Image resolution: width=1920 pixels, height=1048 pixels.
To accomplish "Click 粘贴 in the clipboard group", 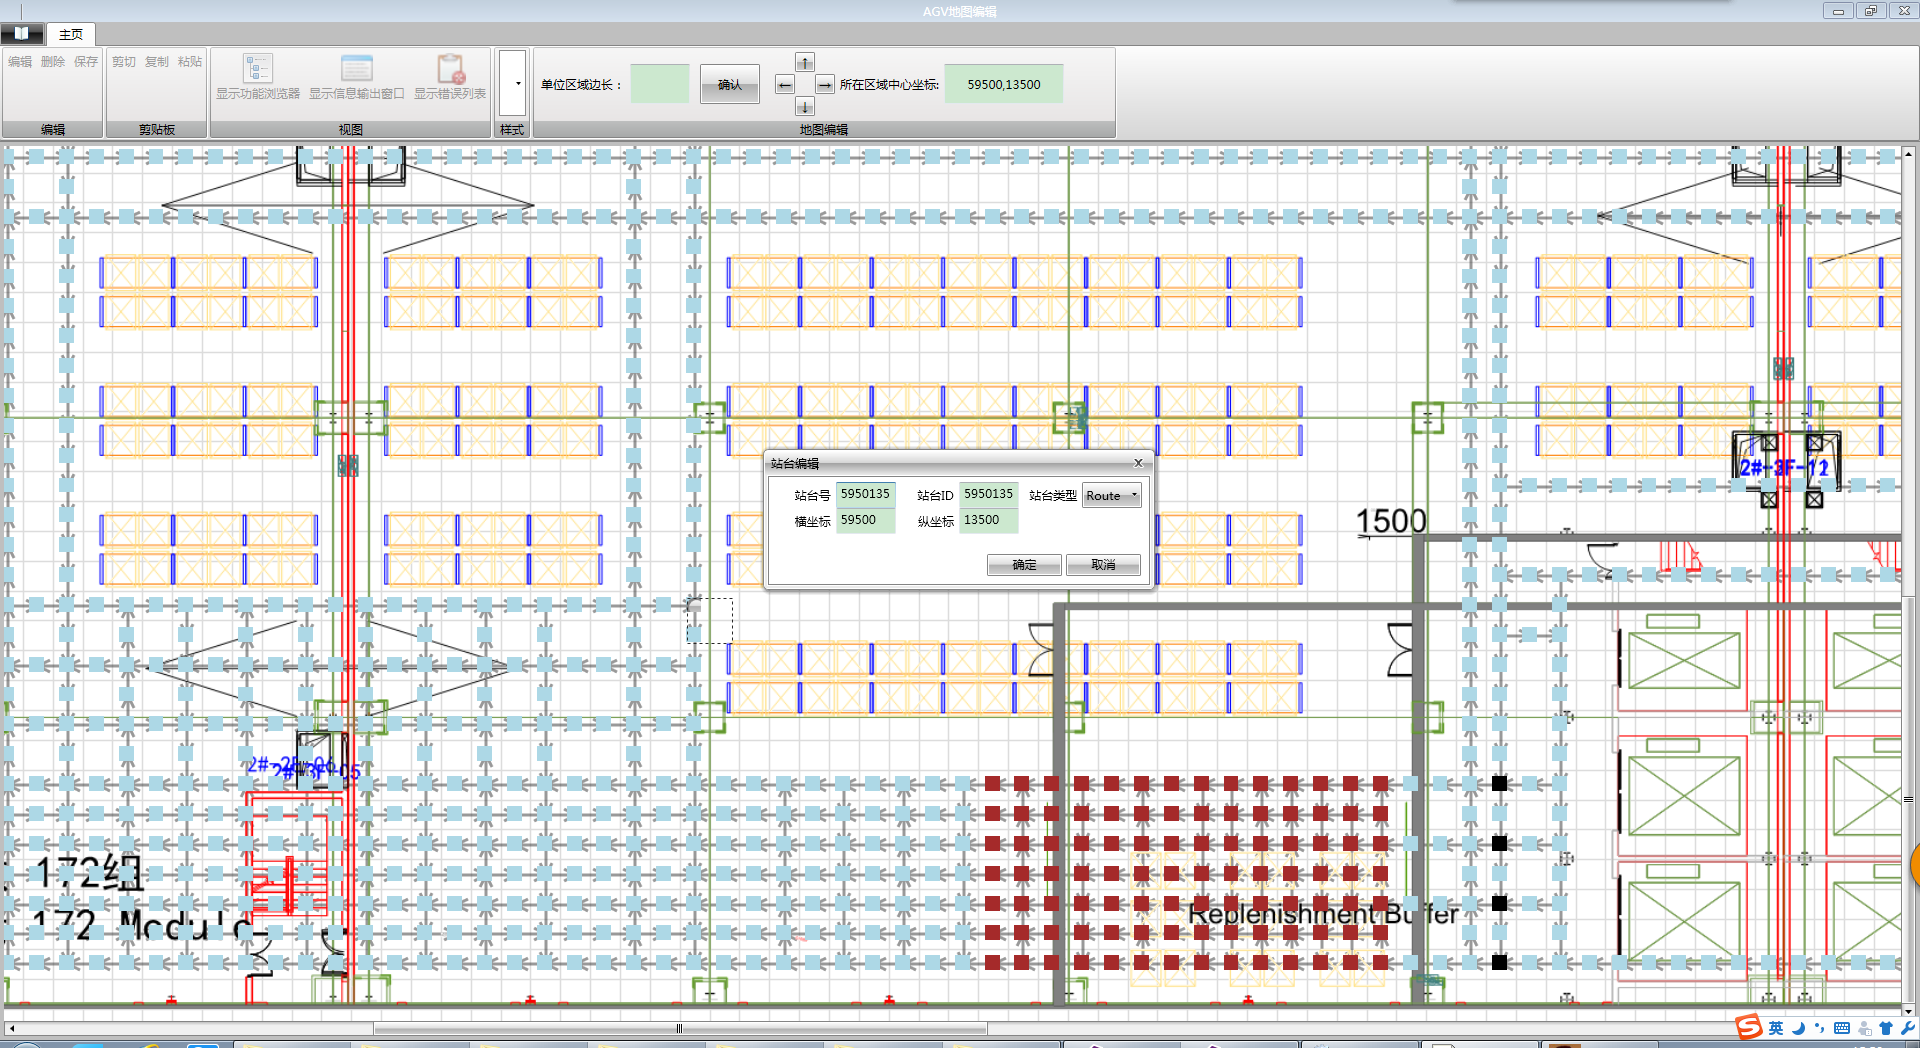I will pos(190,62).
